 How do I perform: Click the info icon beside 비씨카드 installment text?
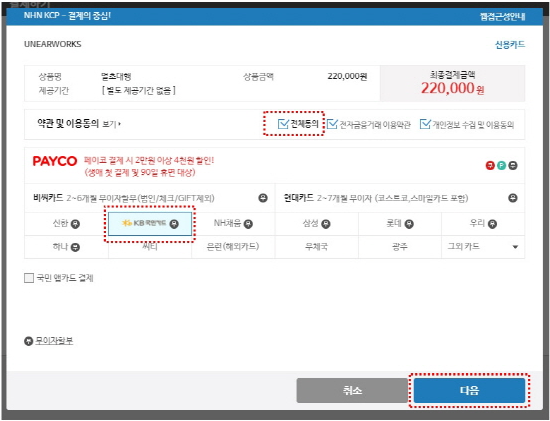click(x=263, y=198)
